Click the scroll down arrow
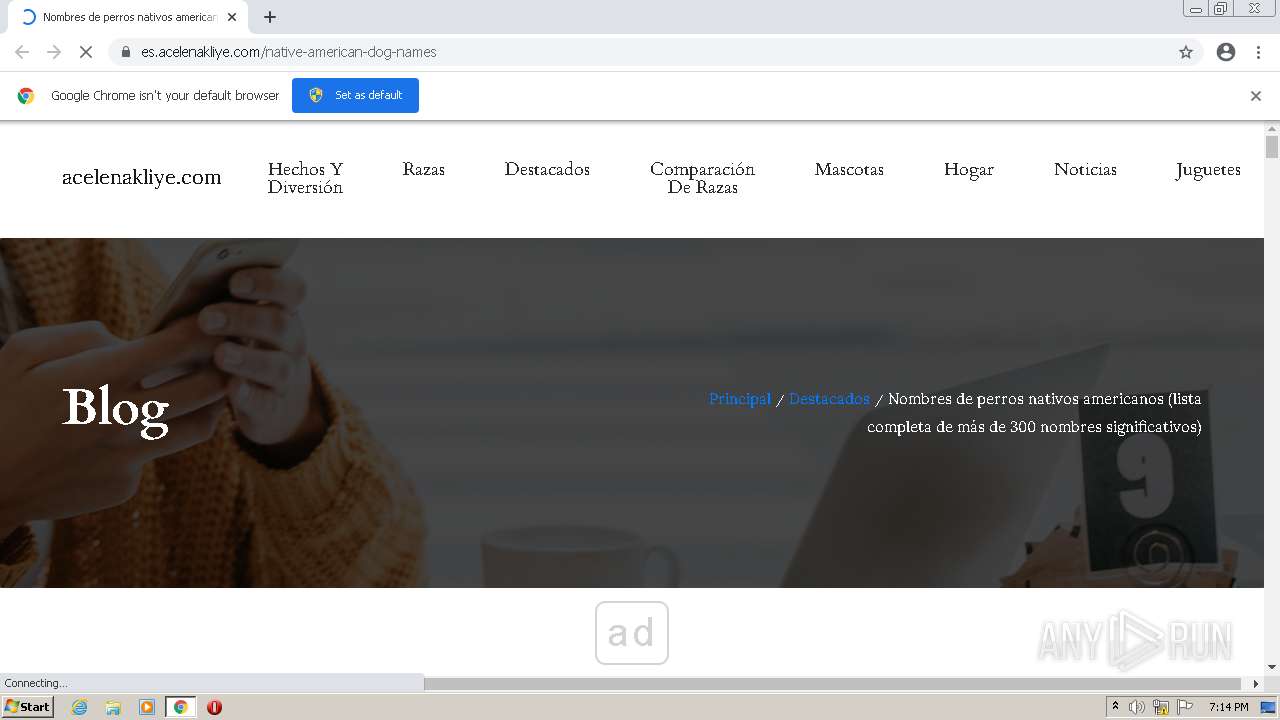This screenshot has width=1280, height=720. click(1272, 667)
